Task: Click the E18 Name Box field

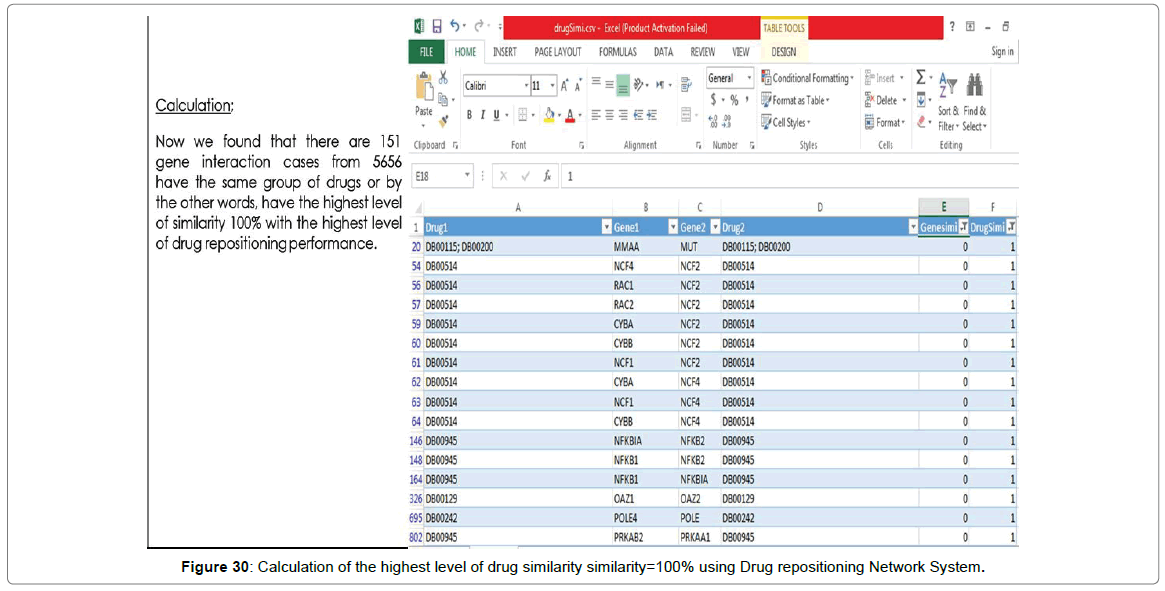Action: point(437,176)
